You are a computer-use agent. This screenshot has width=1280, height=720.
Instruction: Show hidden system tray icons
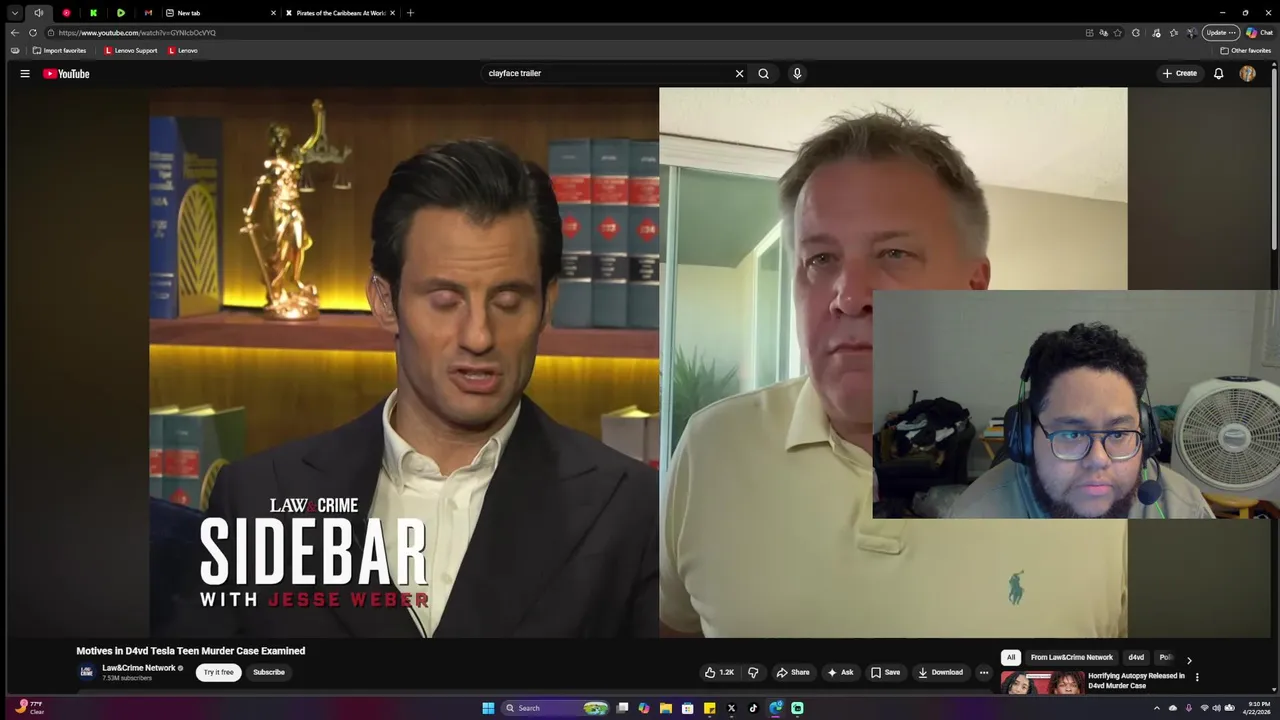tap(1157, 708)
